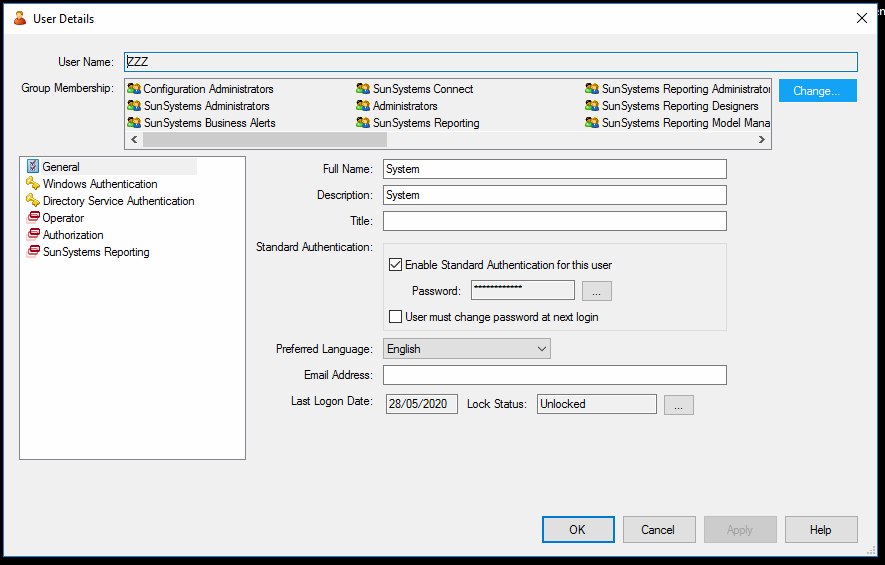Click the Last Logon Date field

coord(422,404)
